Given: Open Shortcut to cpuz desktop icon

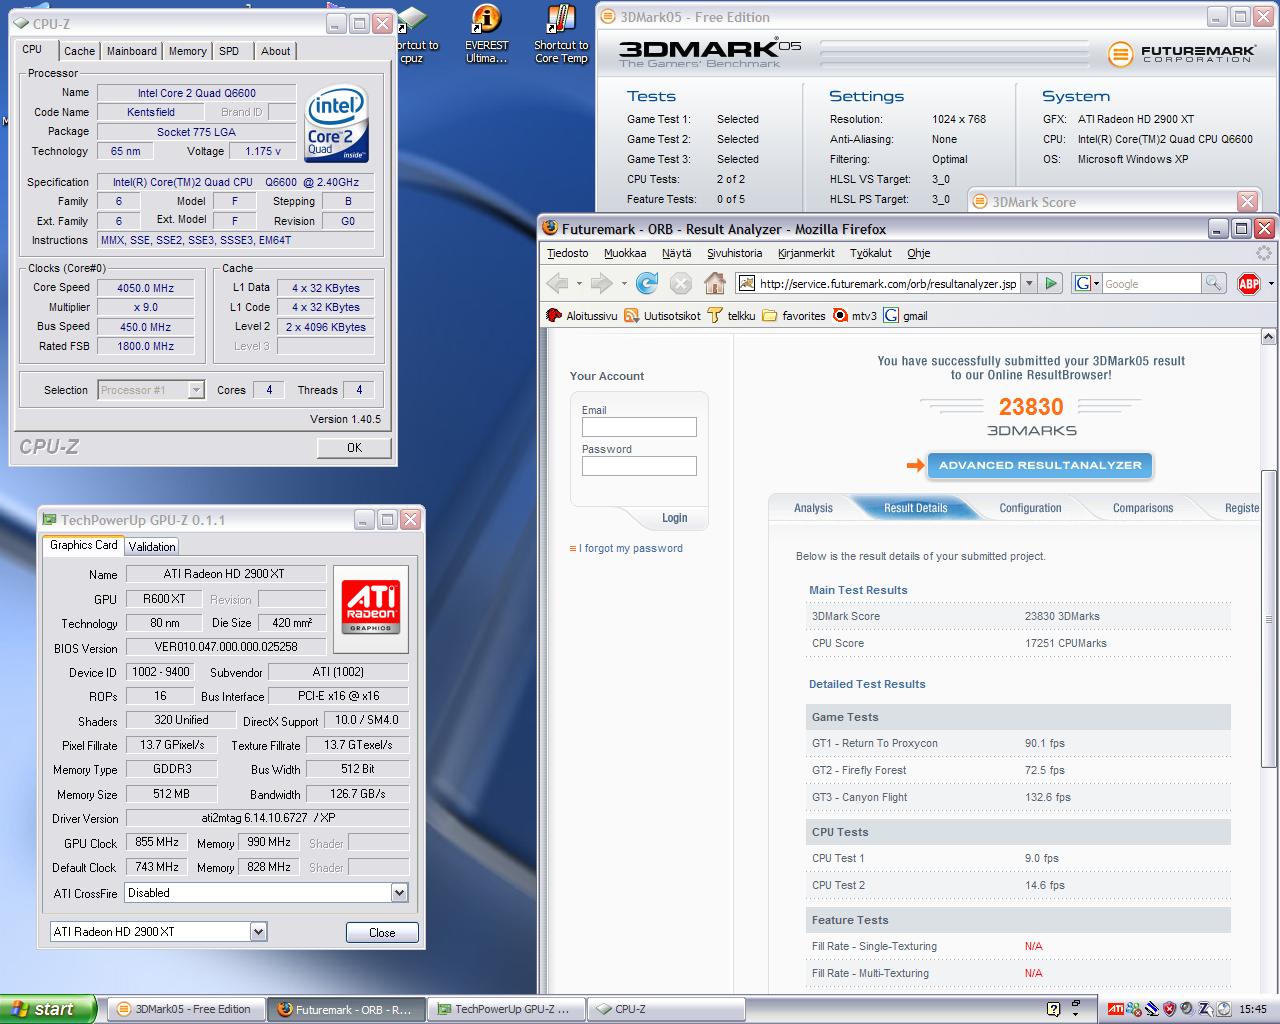Looking at the screenshot, I should [x=412, y=35].
